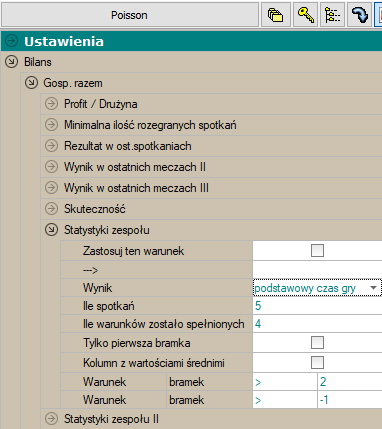Click the Poisson button

coord(130,15)
